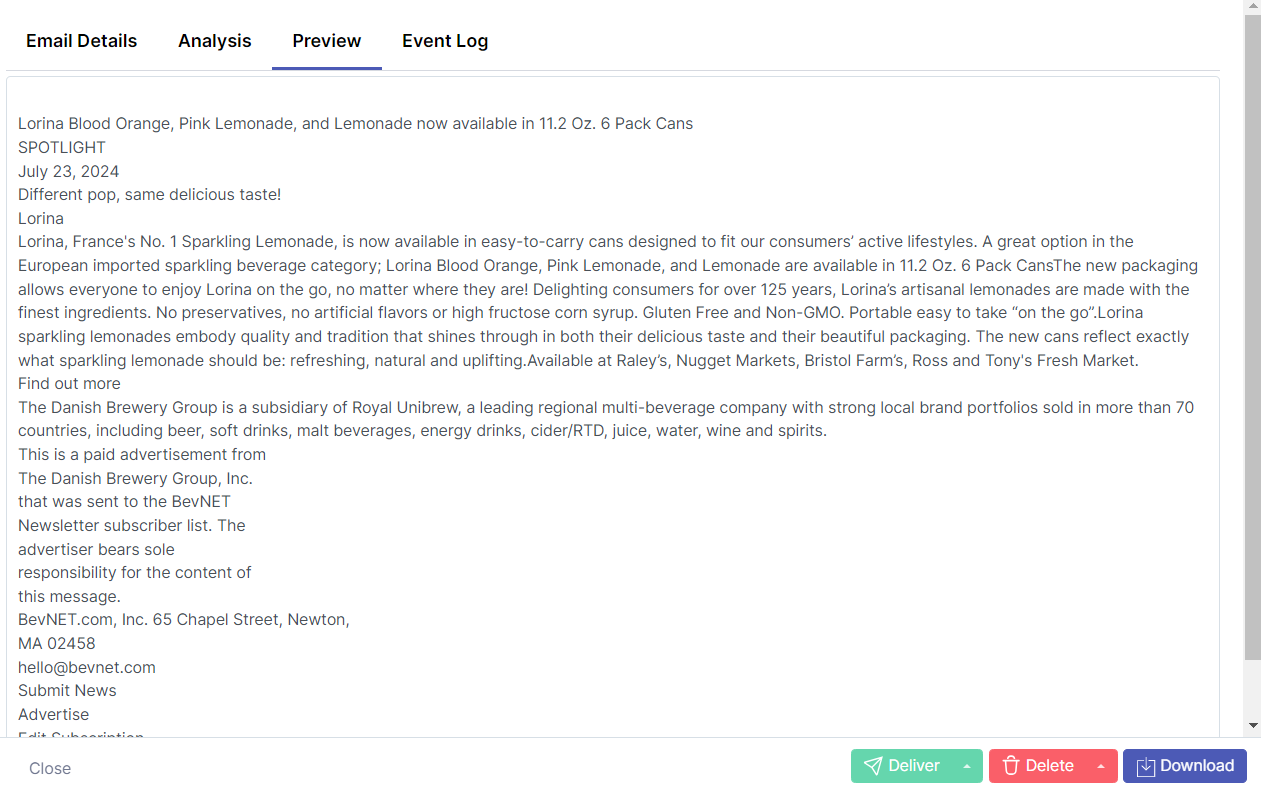Open the Analysis tab
This screenshot has height=799, width=1261.
pos(215,41)
